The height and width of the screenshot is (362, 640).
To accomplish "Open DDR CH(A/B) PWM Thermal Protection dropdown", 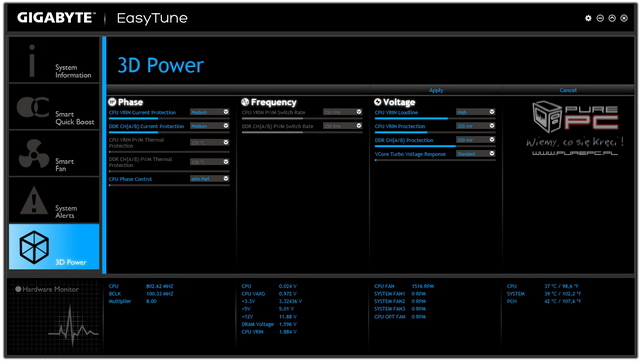I will [x=209, y=162].
